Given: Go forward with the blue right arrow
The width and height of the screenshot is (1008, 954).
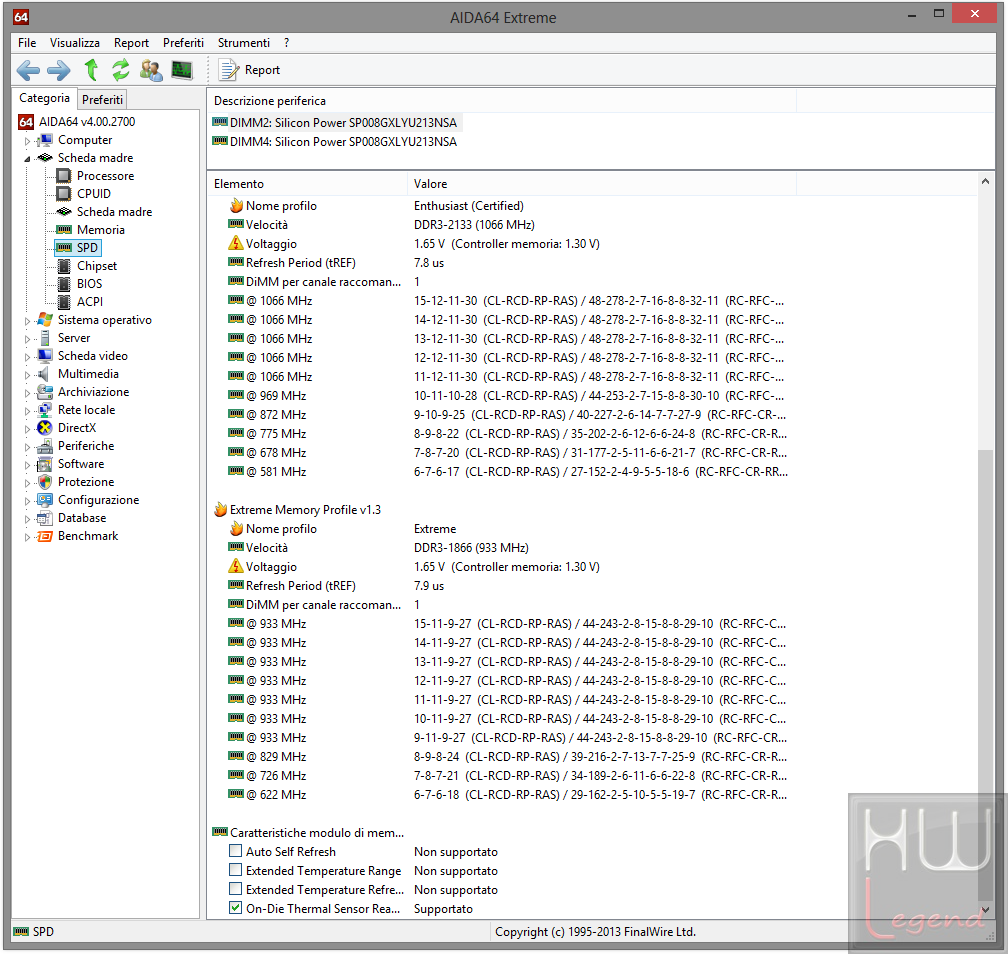Looking at the screenshot, I should [59, 70].
